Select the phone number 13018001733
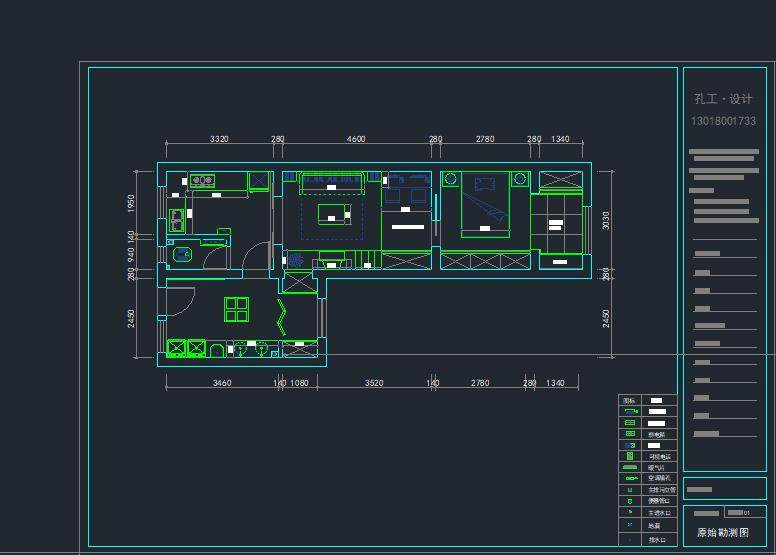Image resolution: width=776 pixels, height=555 pixels. click(x=723, y=121)
